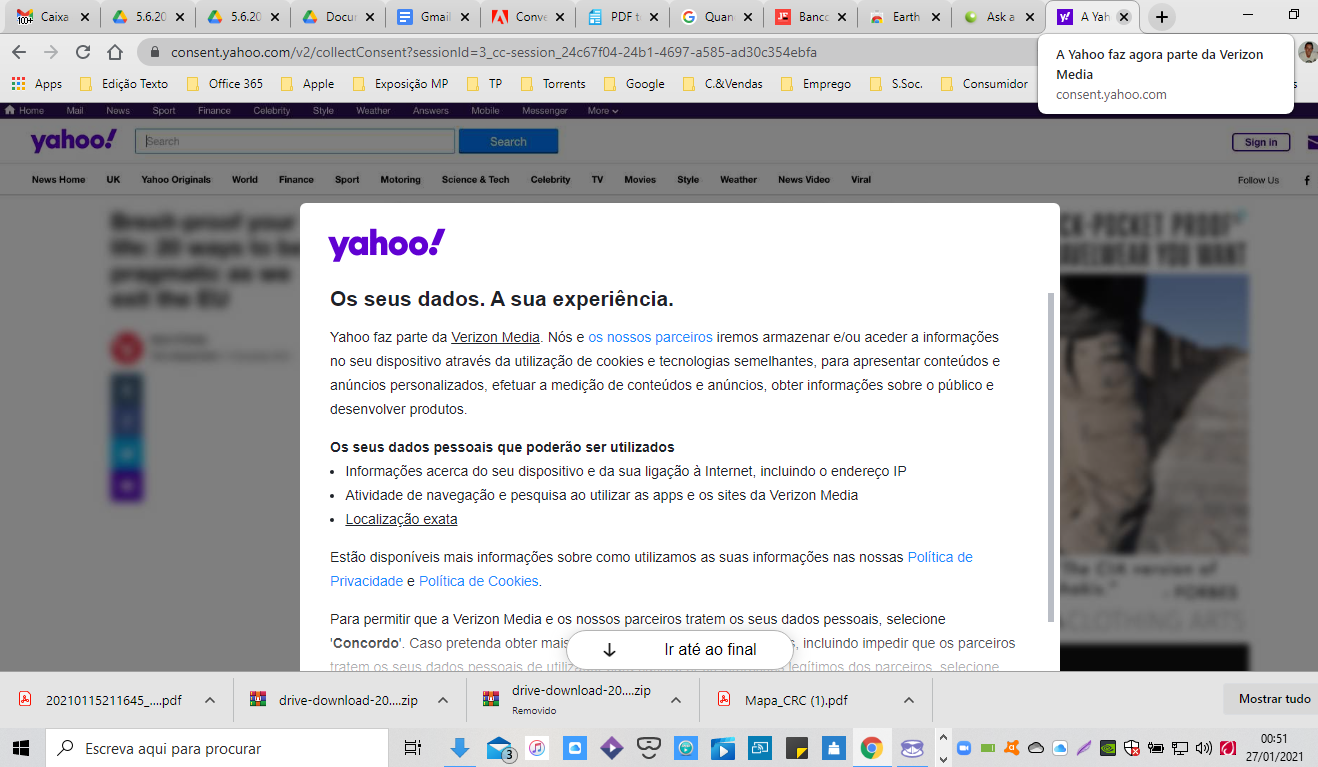Image resolution: width=1318 pixels, height=767 pixels.
Task: Click the consent dialog vertical scrollbar
Action: click(1050, 456)
